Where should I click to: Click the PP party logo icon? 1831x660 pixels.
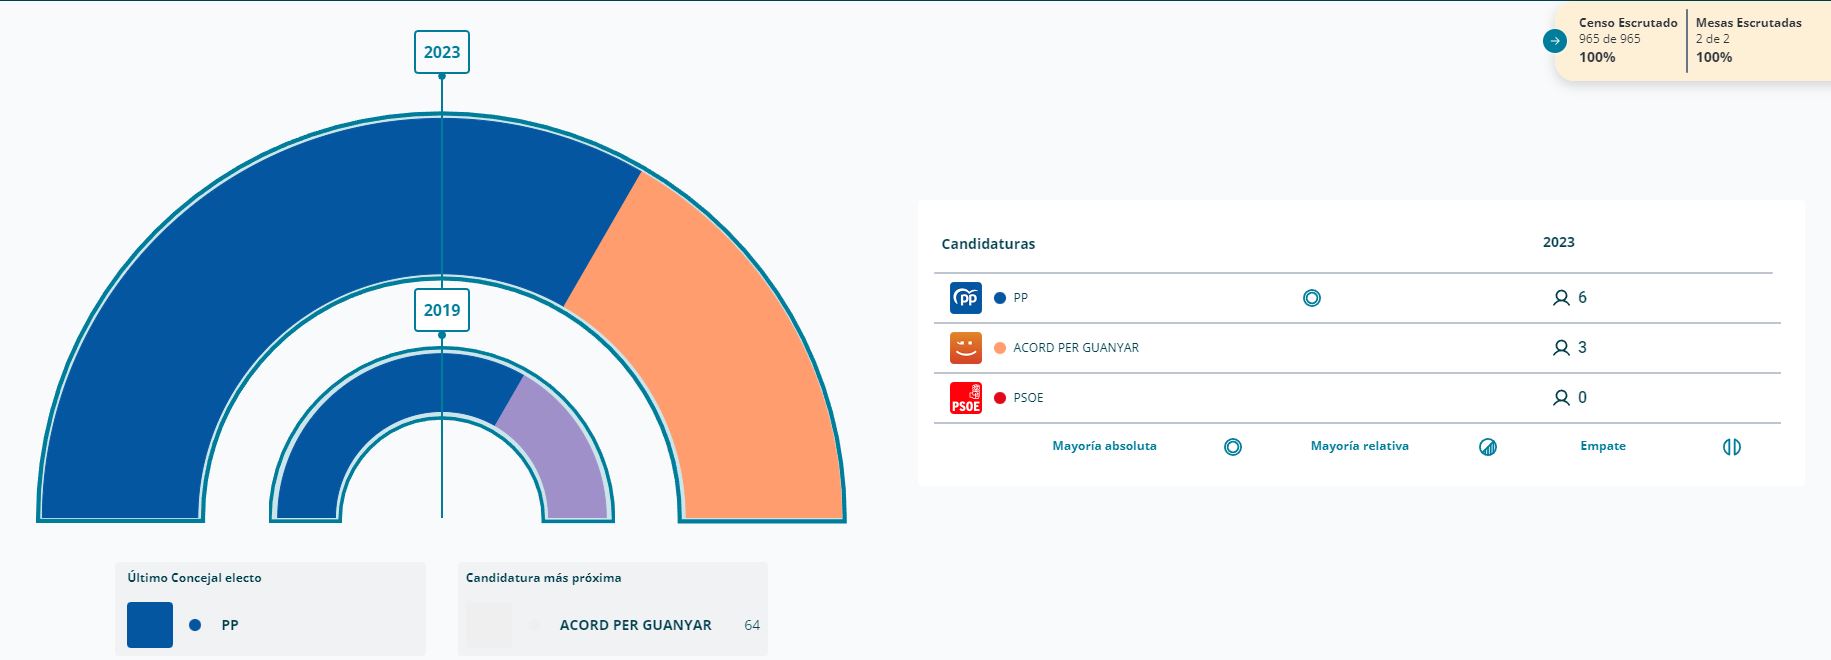(x=965, y=298)
